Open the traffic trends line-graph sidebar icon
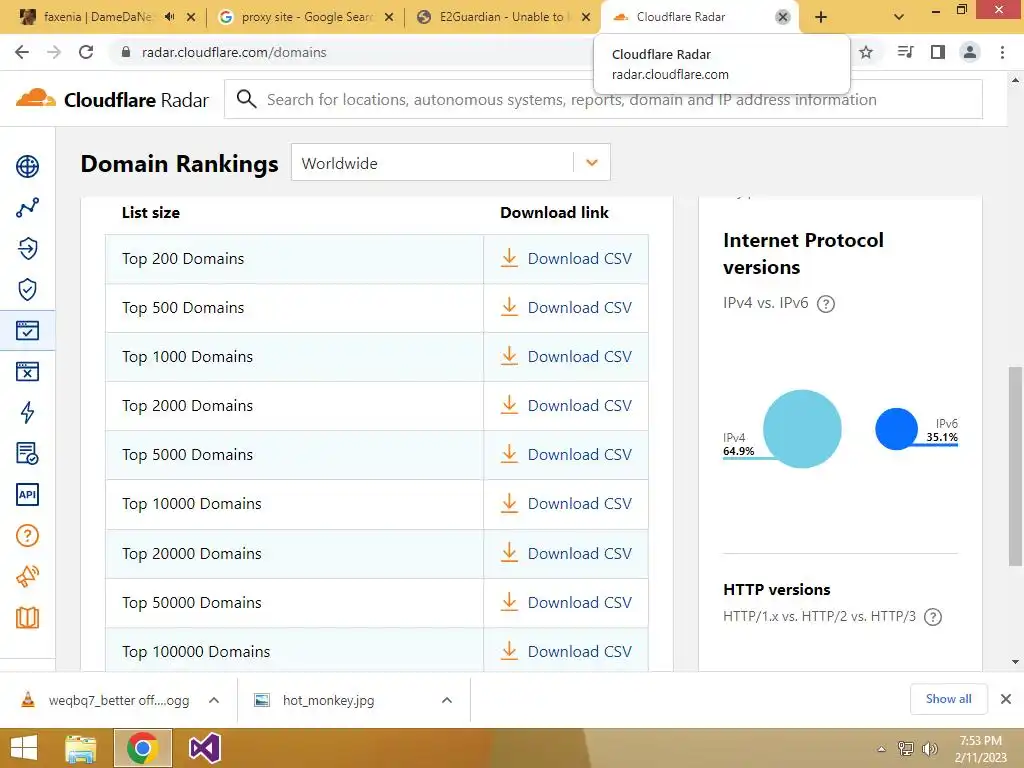Image resolution: width=1024 pixels, height=768 pixels. pos(27,208)
